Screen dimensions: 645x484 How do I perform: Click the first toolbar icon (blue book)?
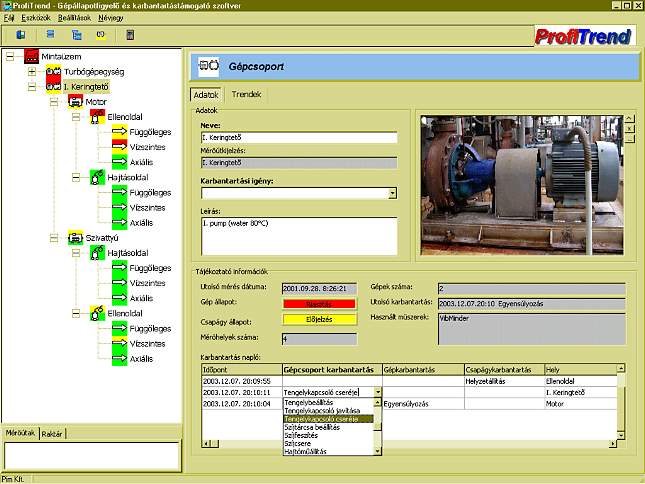(20, 35)
